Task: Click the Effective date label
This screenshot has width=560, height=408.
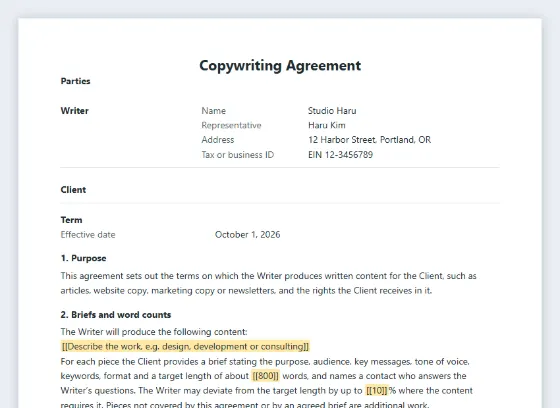Action: 88,235
